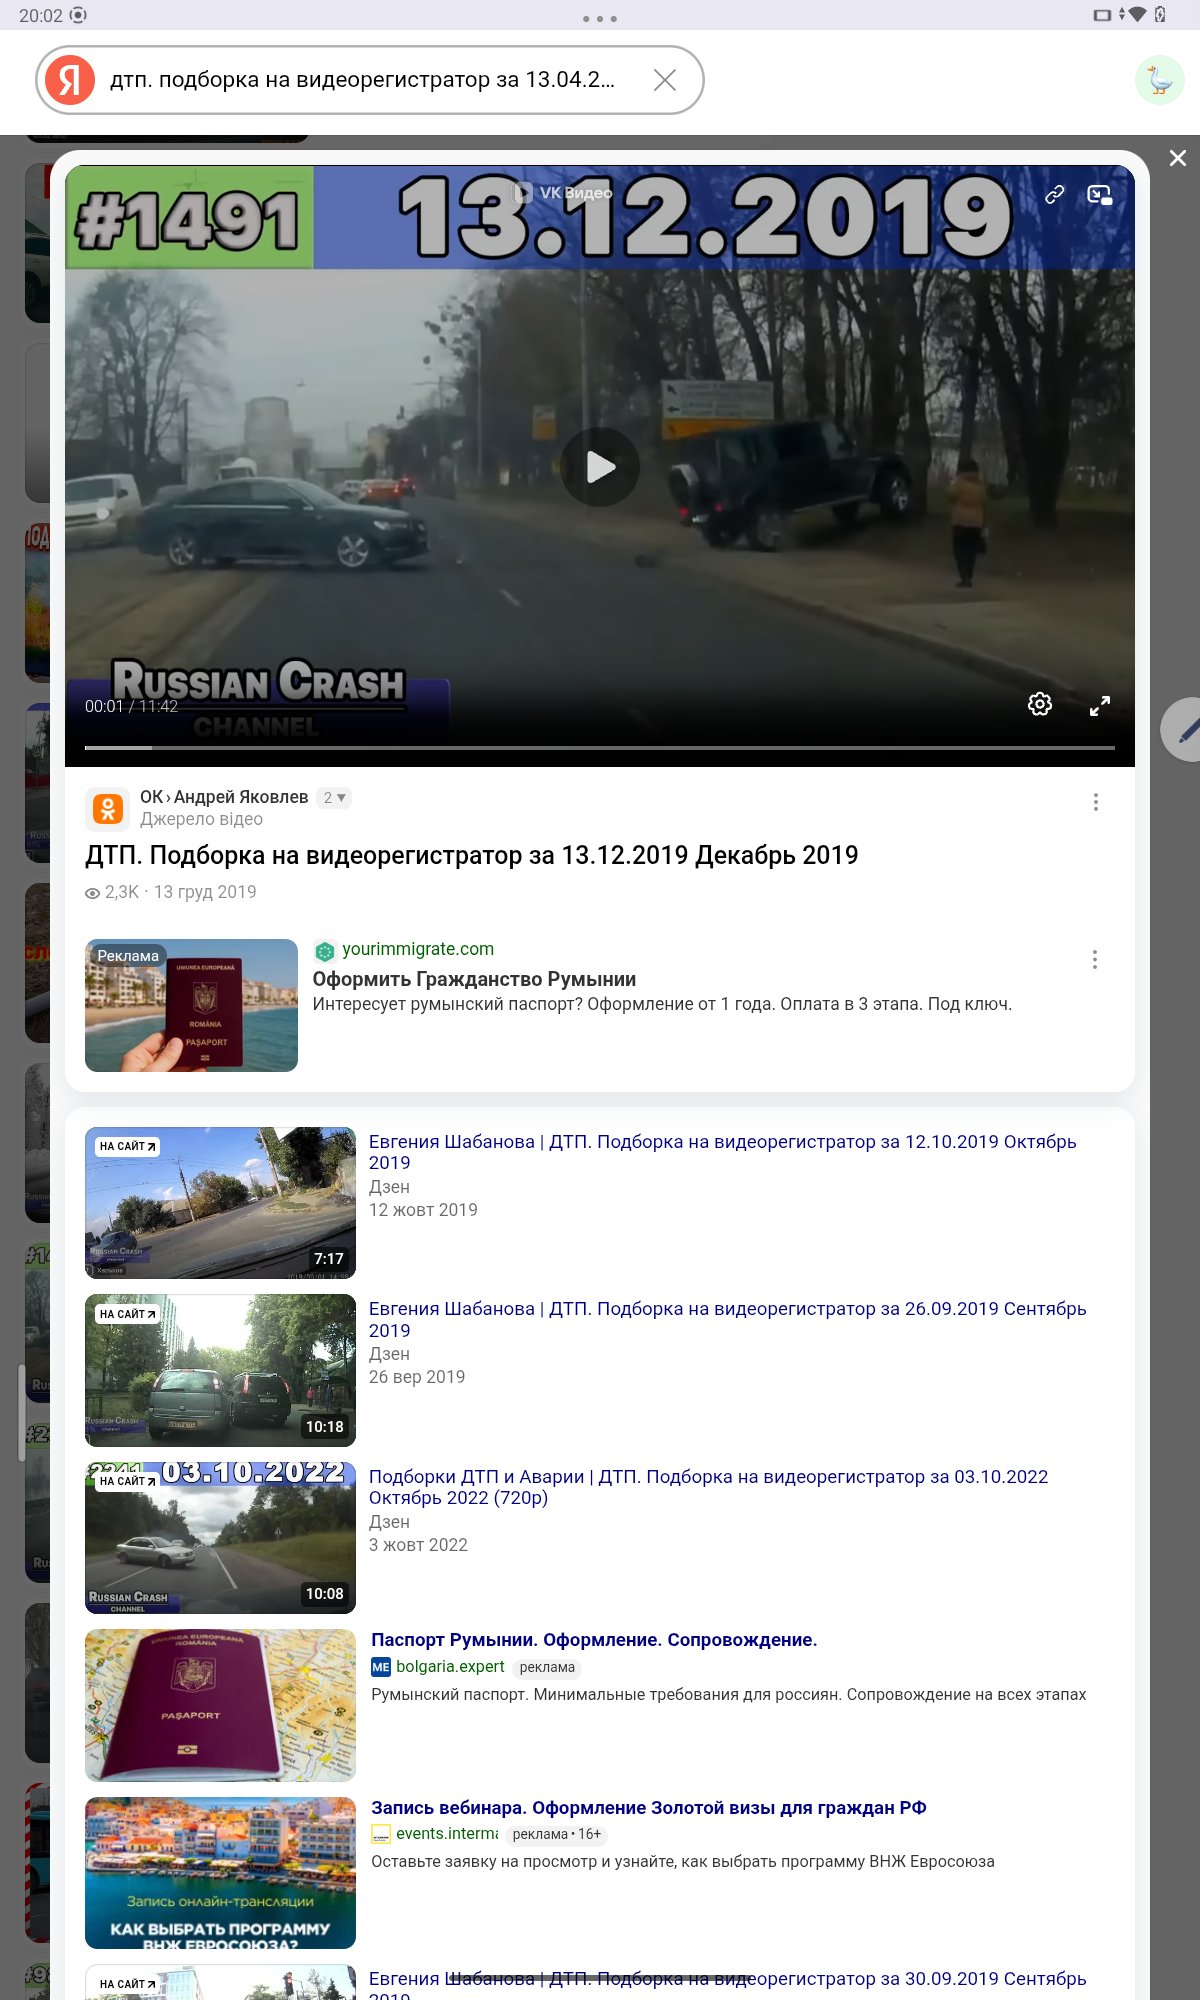Tap 'НА САЙТ' badge on 10:08 video

tap(127, 1481)
